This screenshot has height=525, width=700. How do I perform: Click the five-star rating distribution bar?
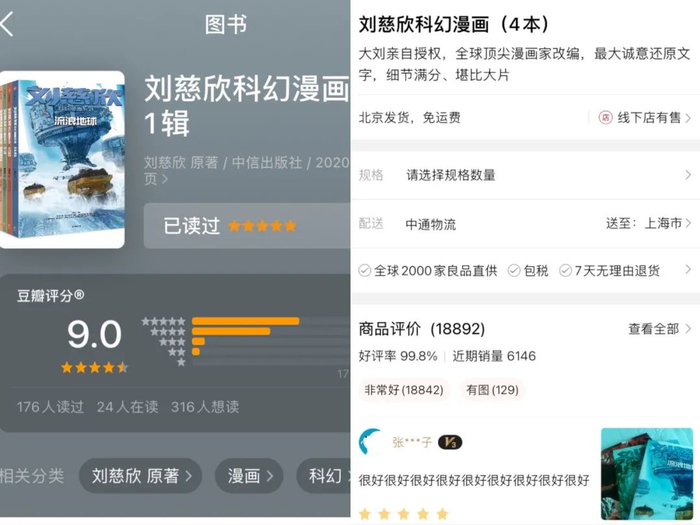[x=246, y=321]
